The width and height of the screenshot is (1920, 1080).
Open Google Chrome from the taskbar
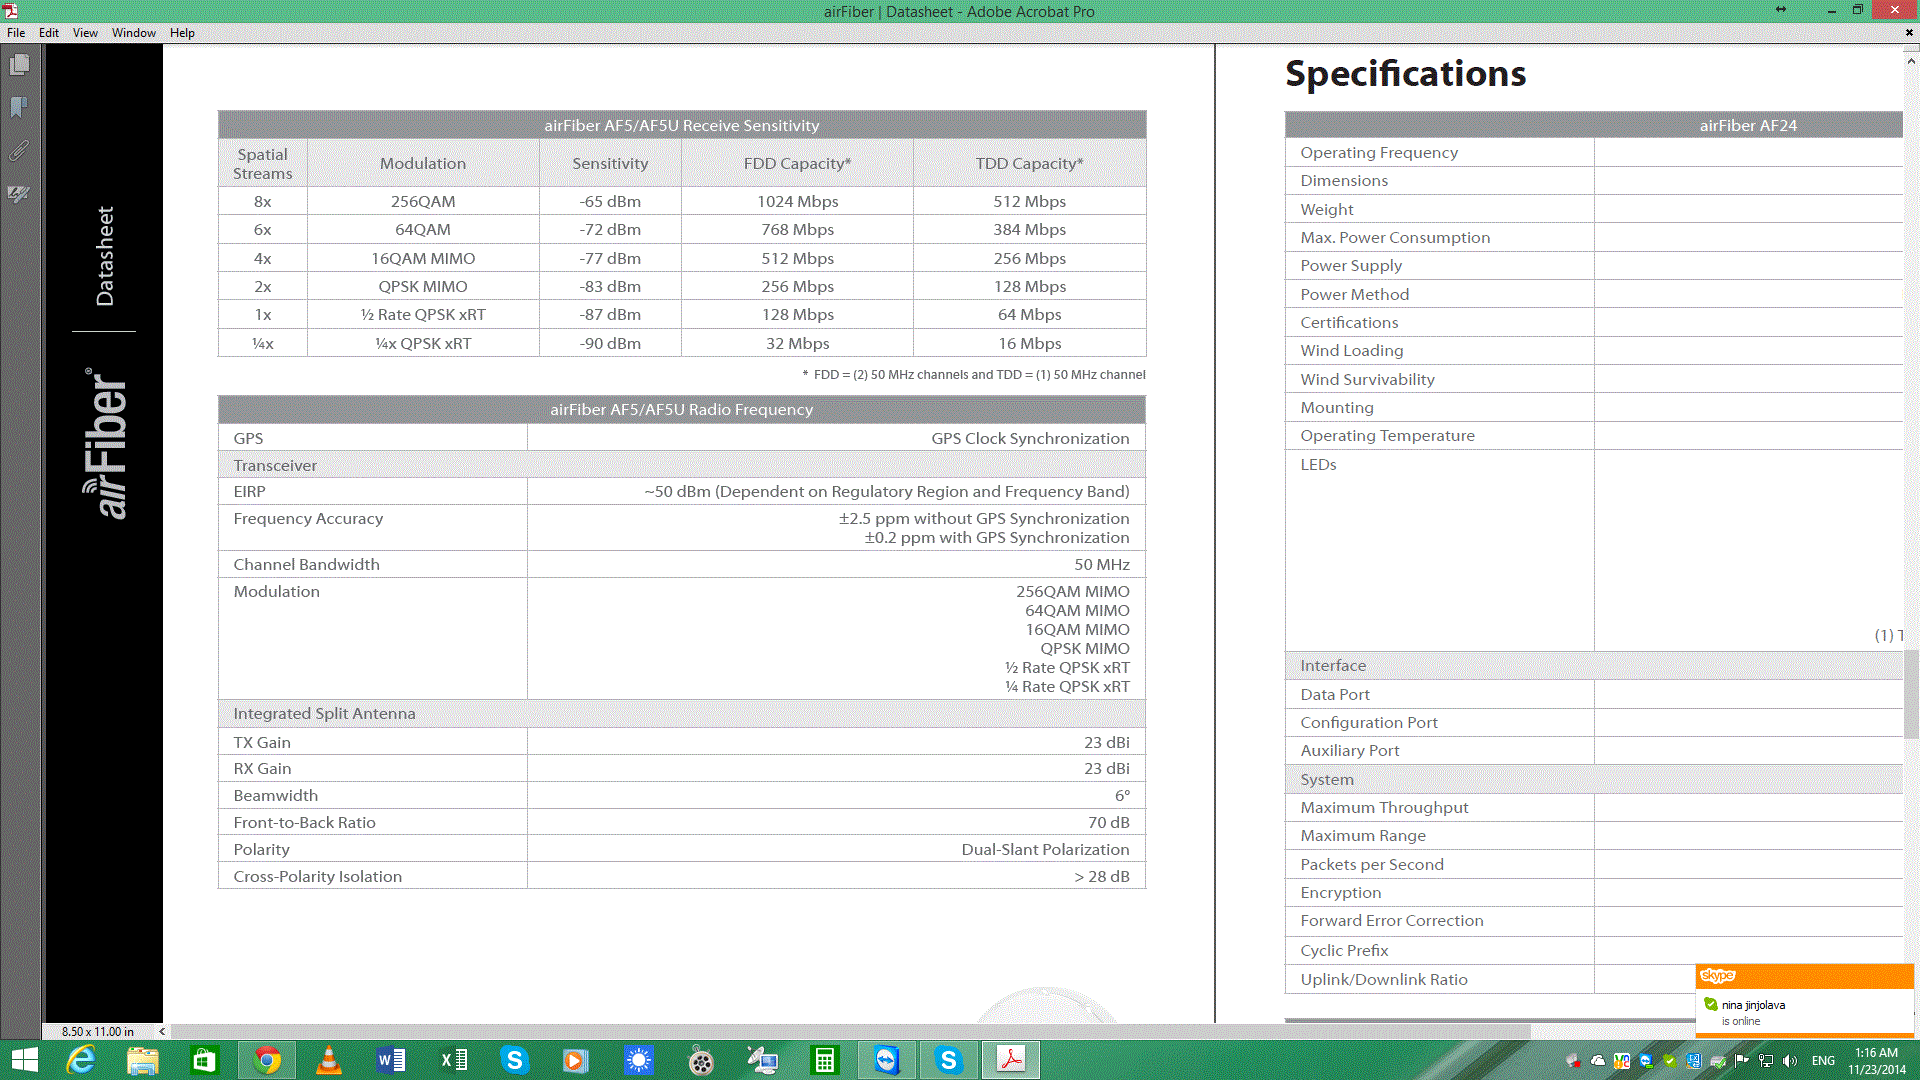pos(267,1060)
